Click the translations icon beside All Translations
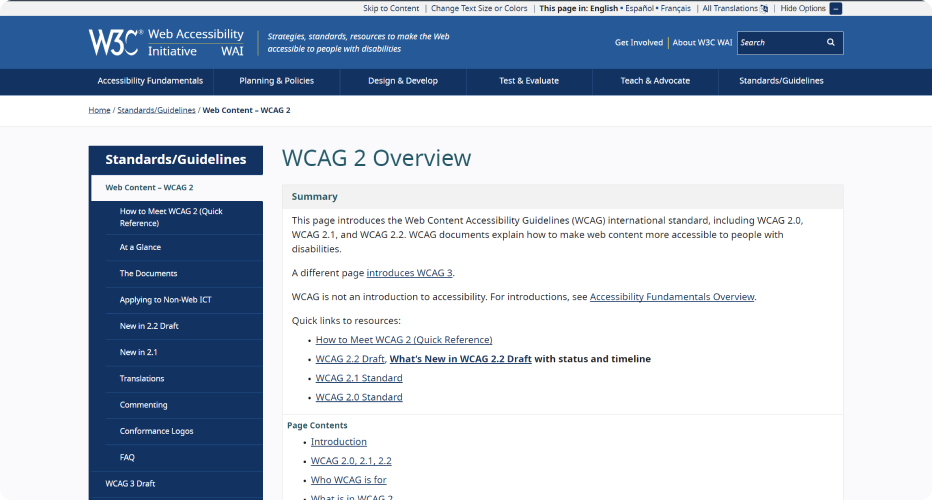Image resolution: width=932 pixels, height=500 pixels. [764, 8]
